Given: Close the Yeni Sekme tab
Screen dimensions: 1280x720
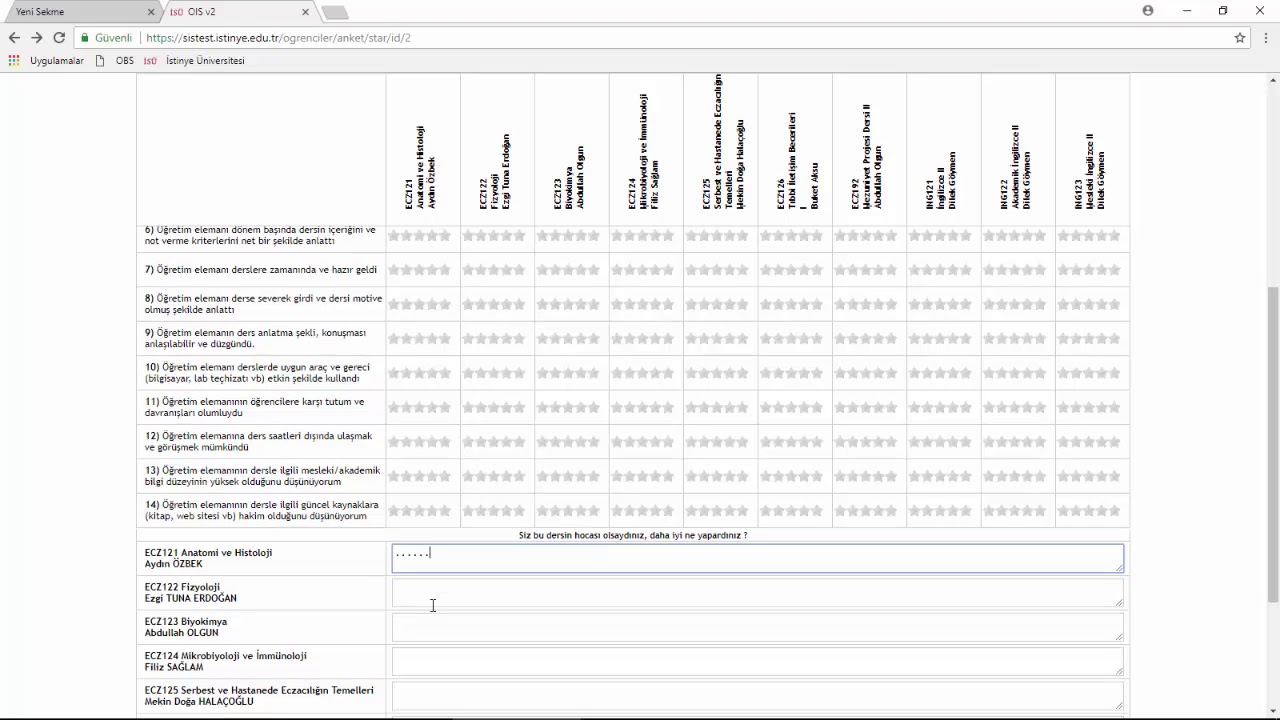Looking at the screenshot, I should tap(152, 12).
